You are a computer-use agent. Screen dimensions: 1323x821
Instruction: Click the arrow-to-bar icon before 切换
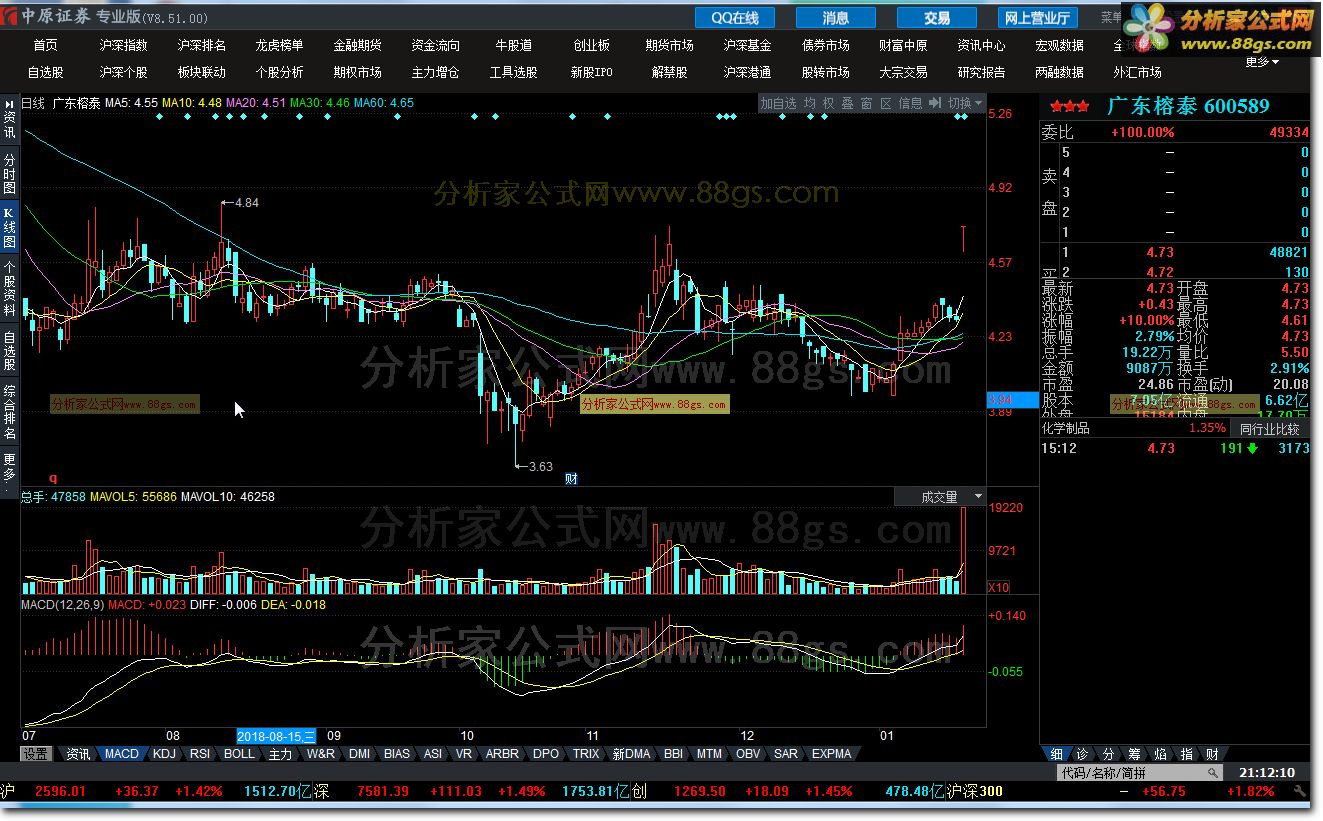point(935,103)
